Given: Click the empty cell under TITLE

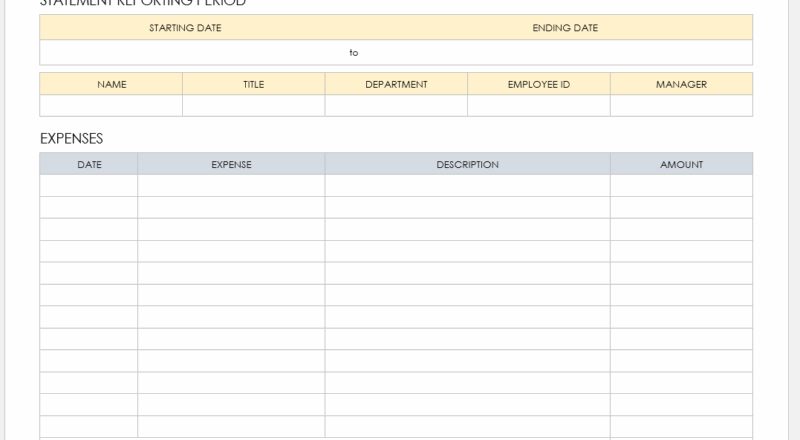Looking at the screenshot, I should [254, 106].
